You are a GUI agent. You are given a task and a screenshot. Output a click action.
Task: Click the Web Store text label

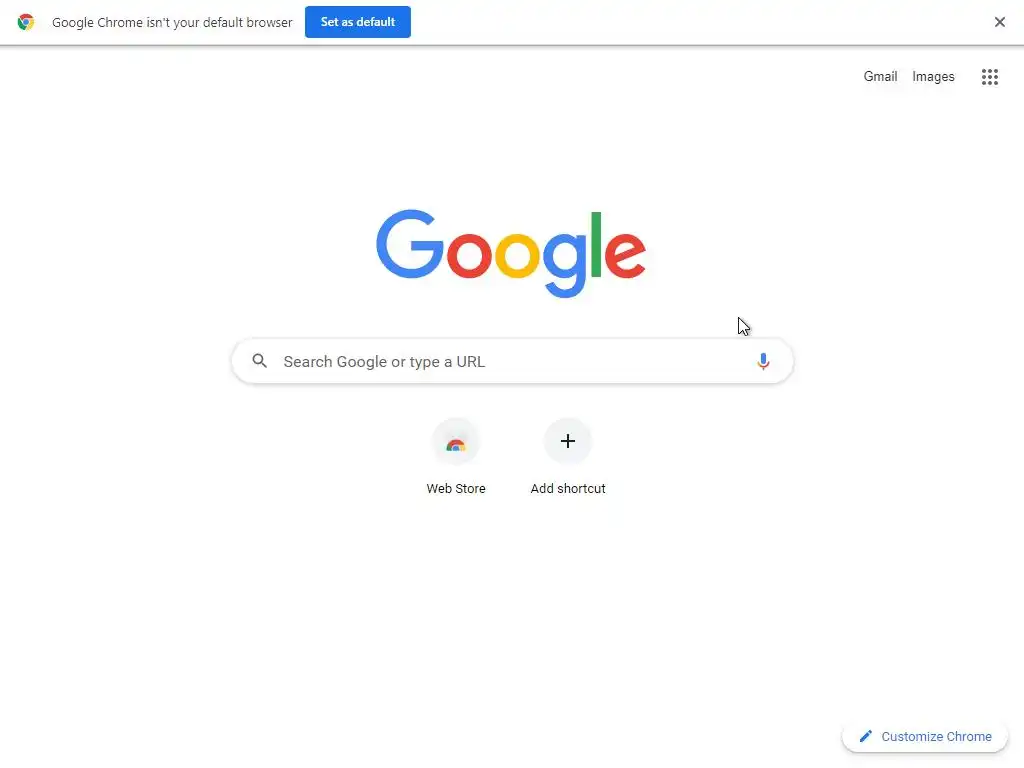(456, 488)
